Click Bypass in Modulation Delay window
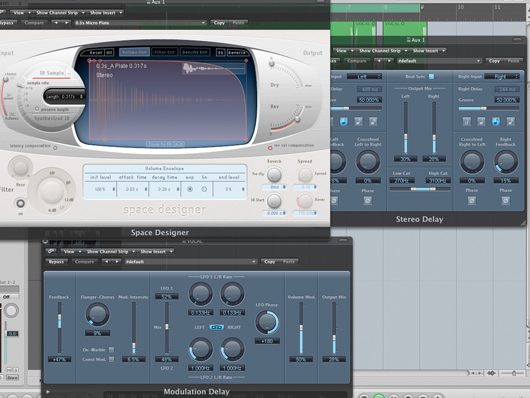The height and width of the screenshot is (398, 530). pos(56,261)
